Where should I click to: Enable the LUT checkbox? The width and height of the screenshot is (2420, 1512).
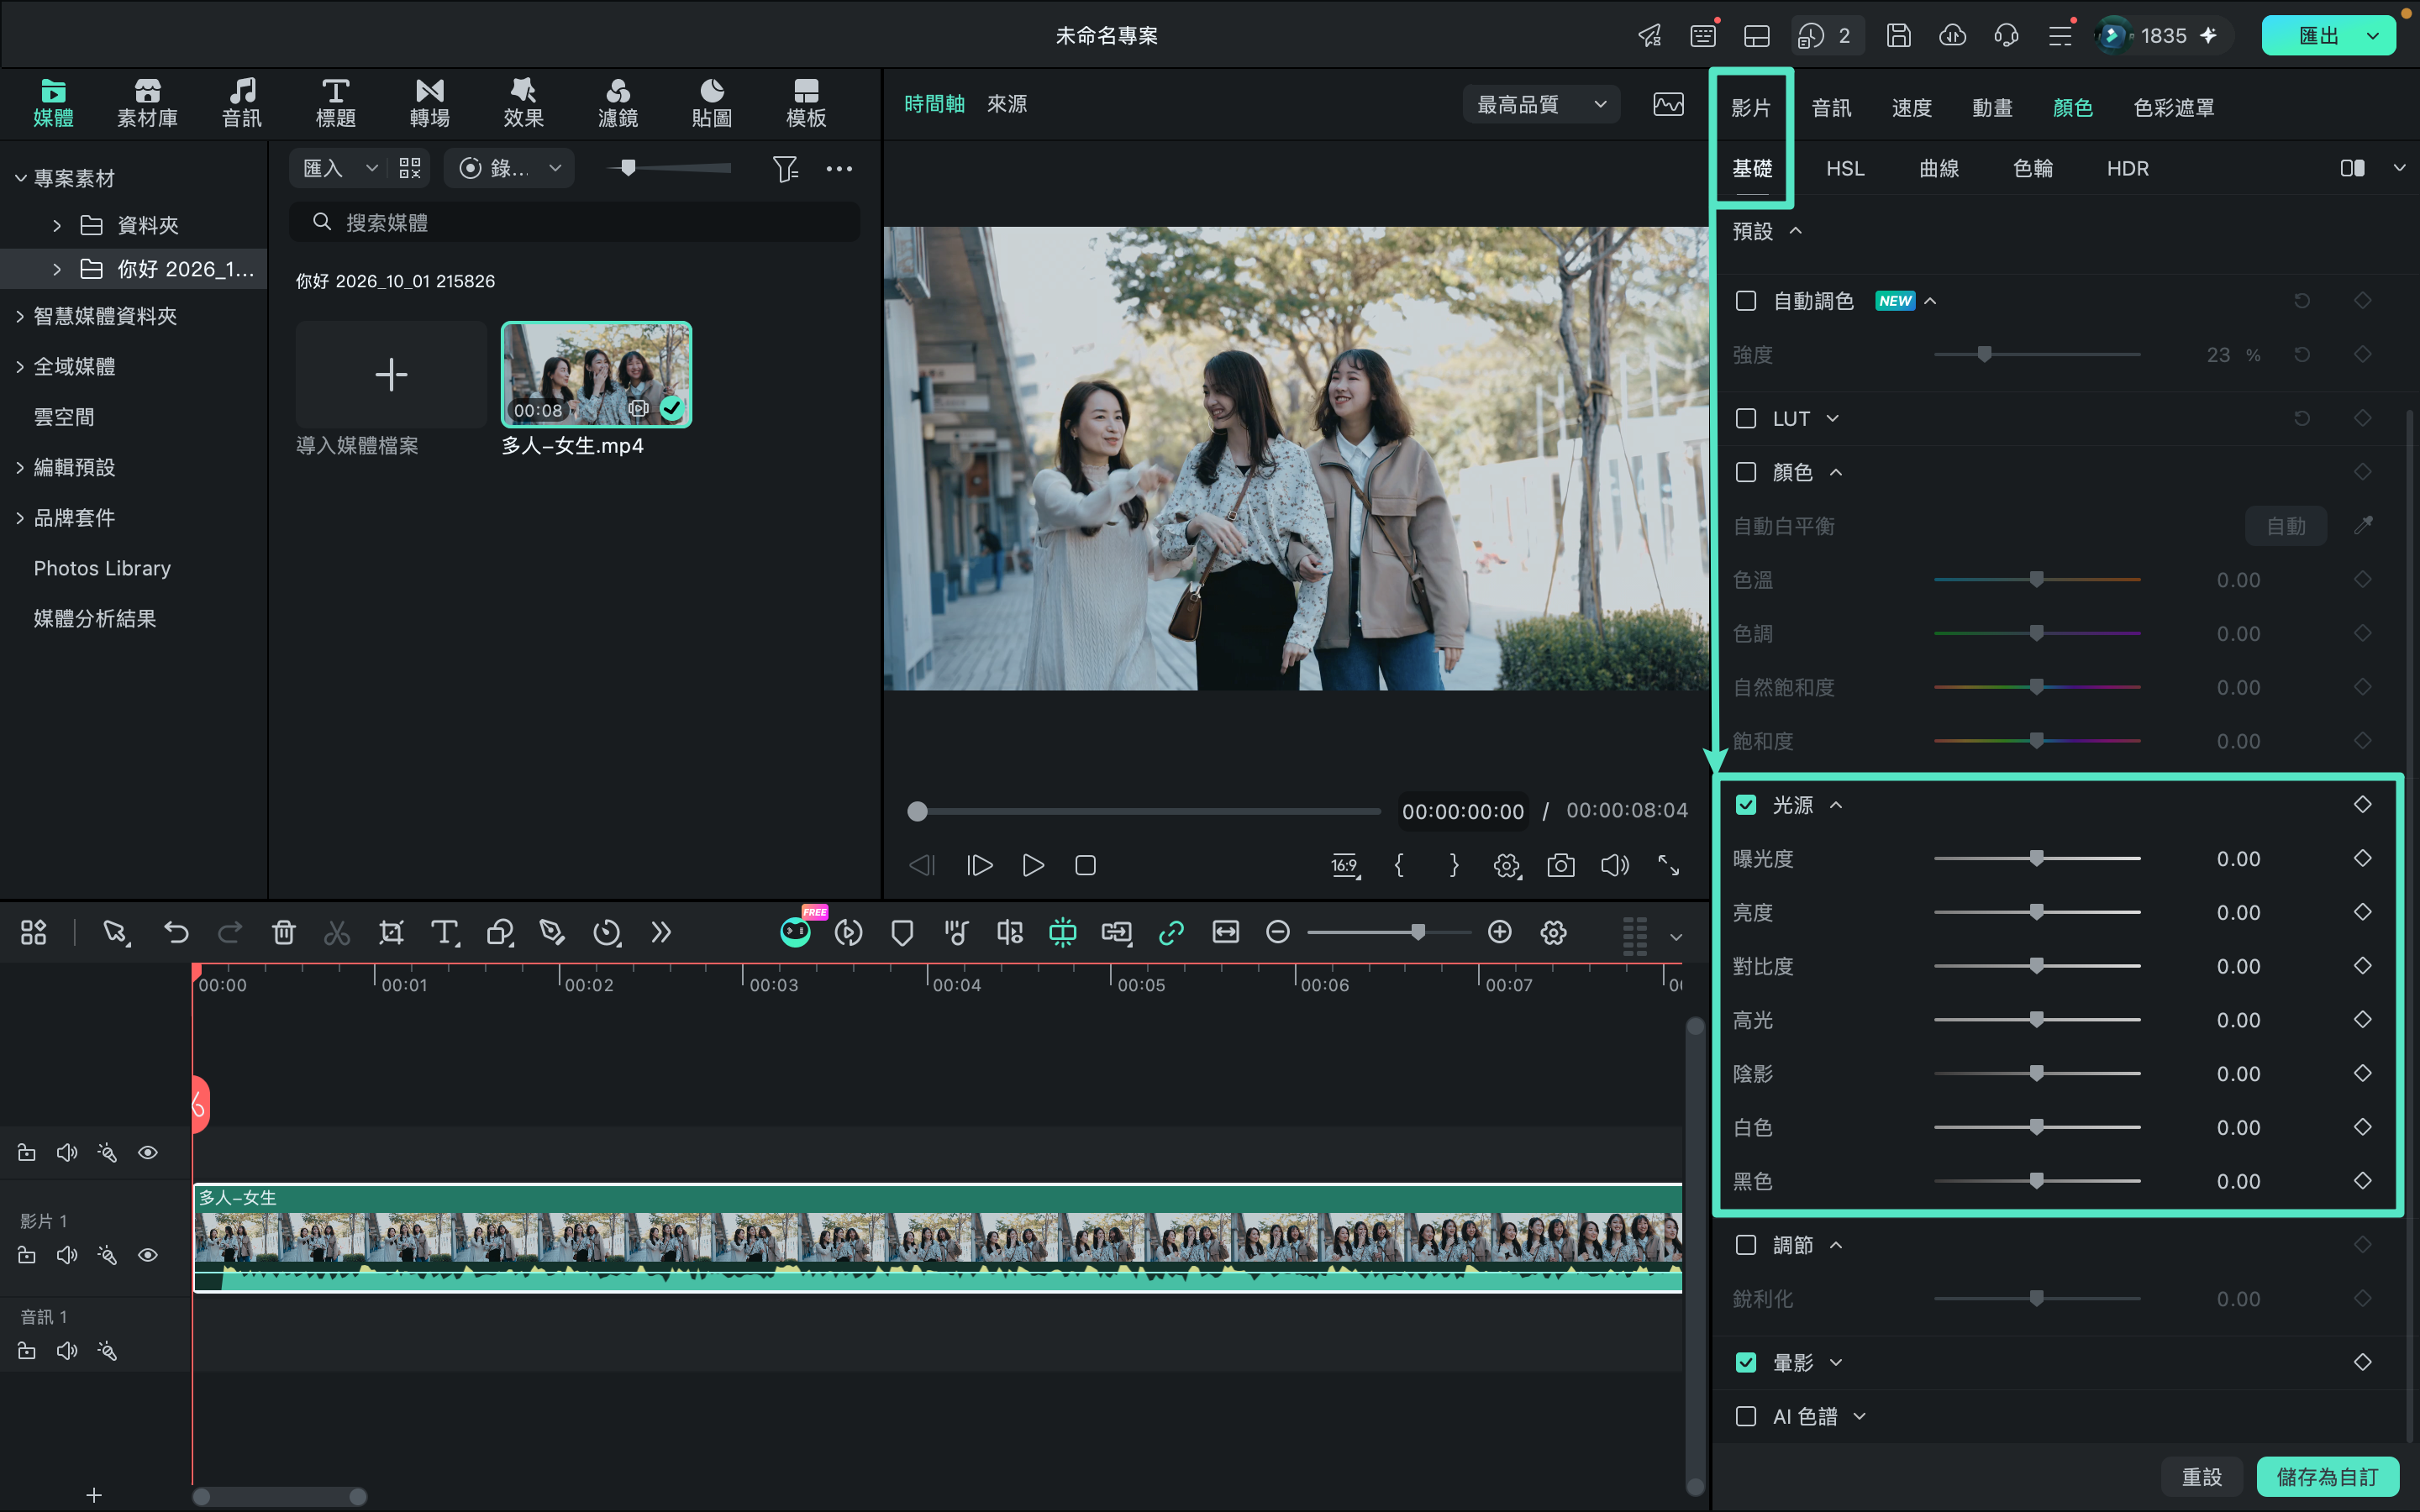pyautogui.click(x=1746, y=418)
